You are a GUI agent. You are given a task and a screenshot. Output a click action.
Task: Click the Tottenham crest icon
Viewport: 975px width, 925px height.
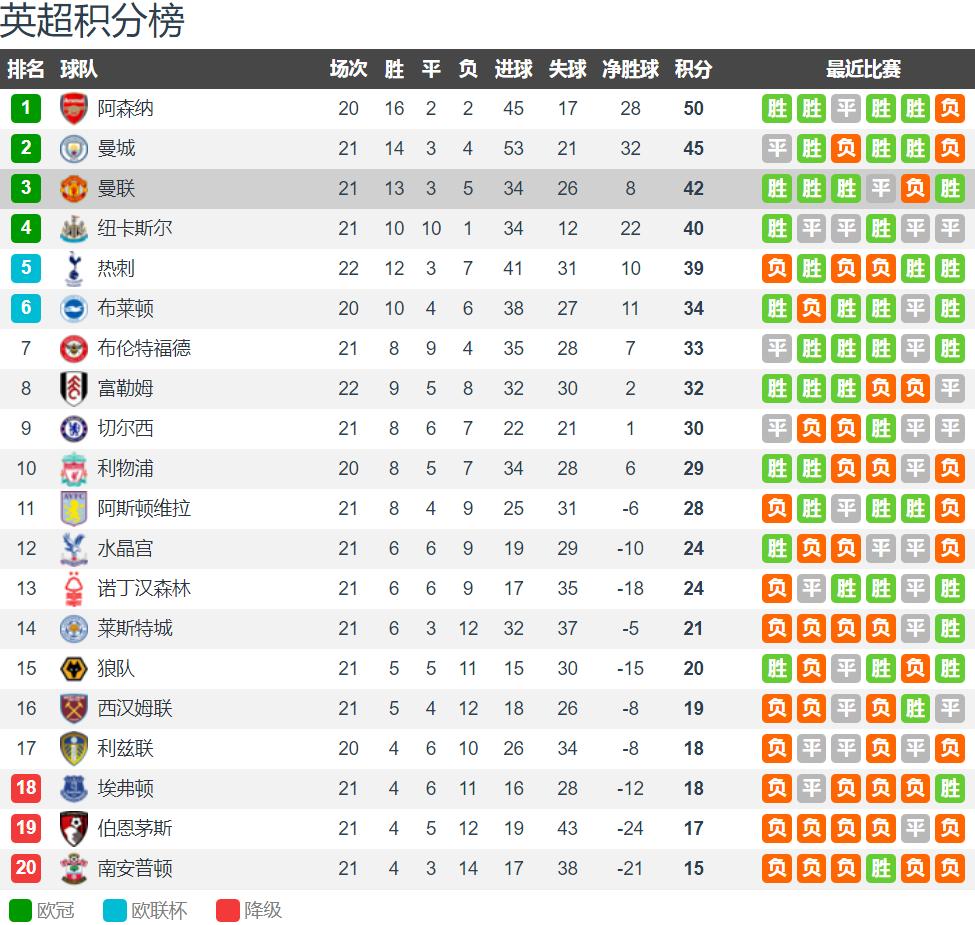tap(74, 269)
